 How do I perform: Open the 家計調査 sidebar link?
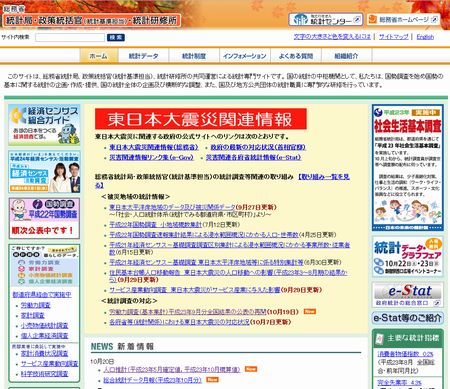[x=33, y=315]
